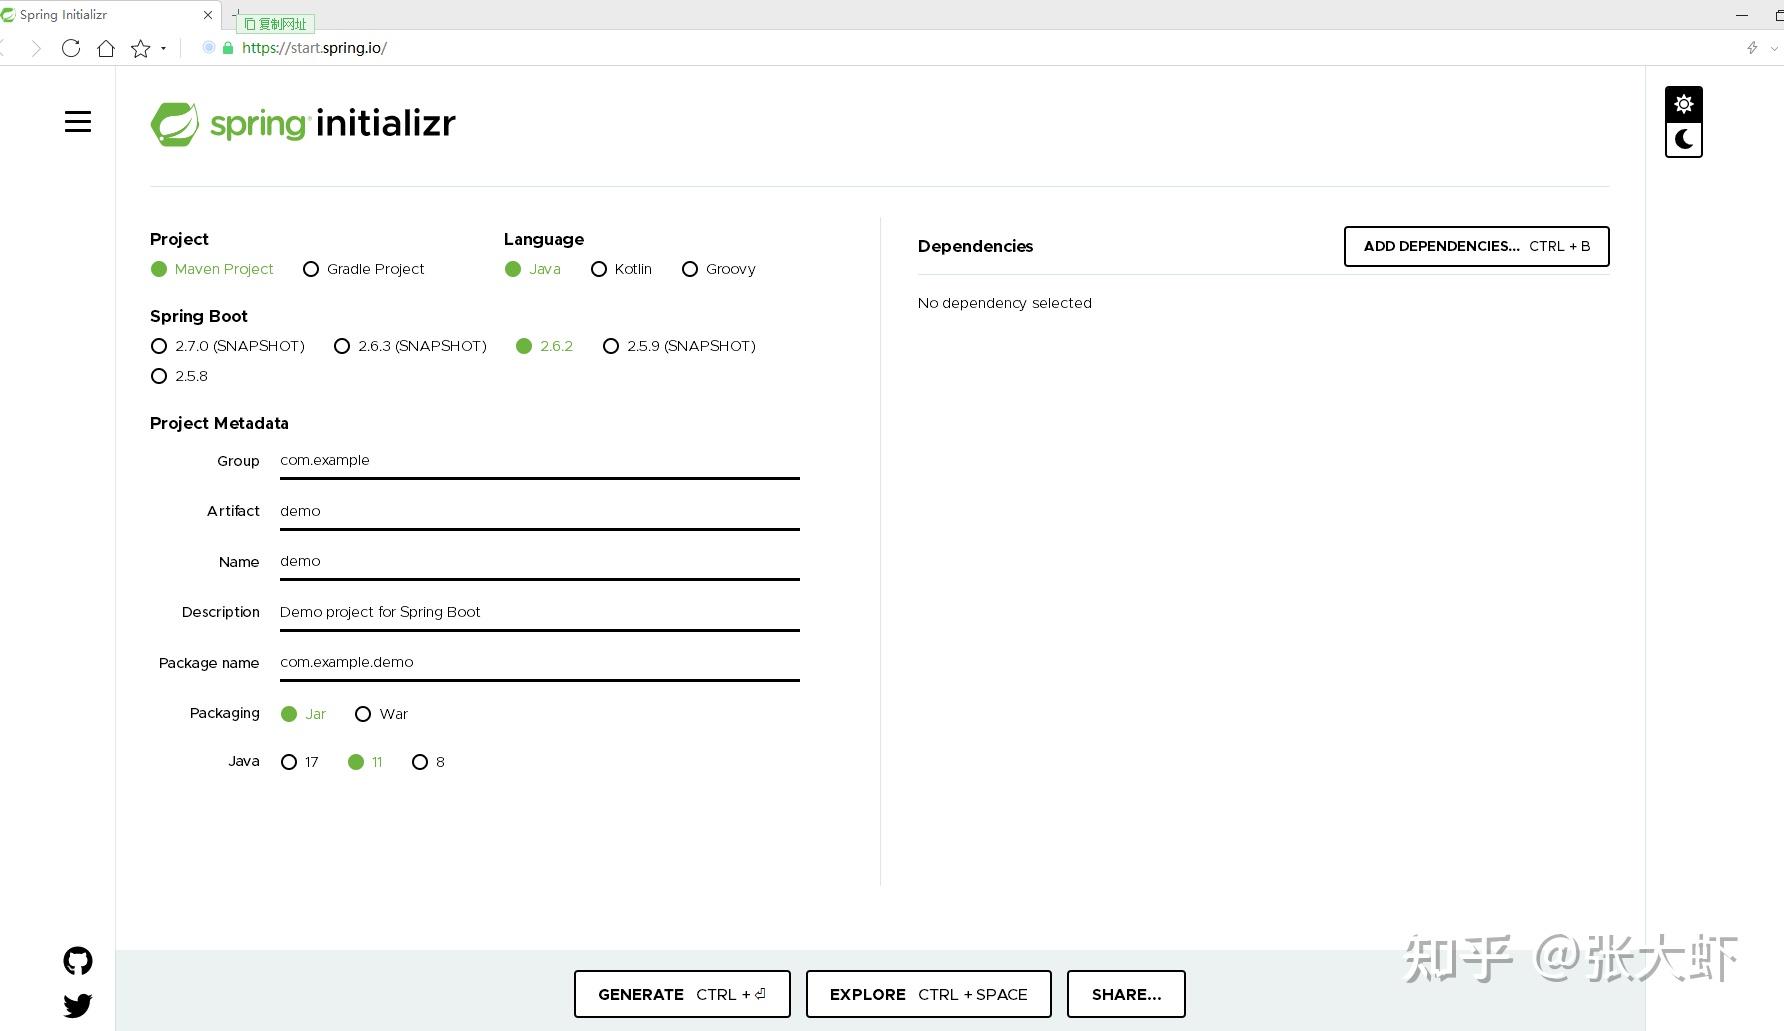This screenshot has height=1031, width=1784.
Task: Open the hamburger side menu
Action: pyautogui.click(x=78, y=122)
